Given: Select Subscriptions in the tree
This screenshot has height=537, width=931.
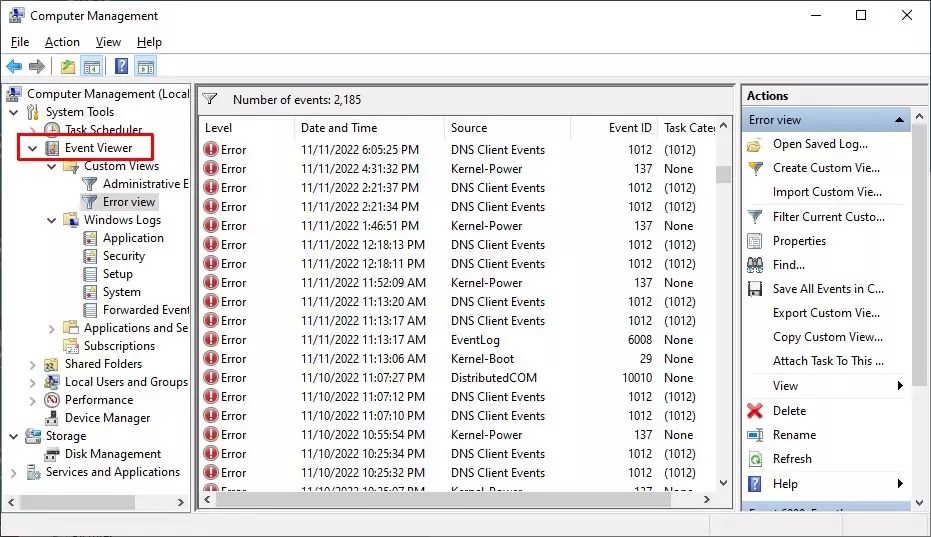Looking at the screenshot, I should tap(119, 346).
